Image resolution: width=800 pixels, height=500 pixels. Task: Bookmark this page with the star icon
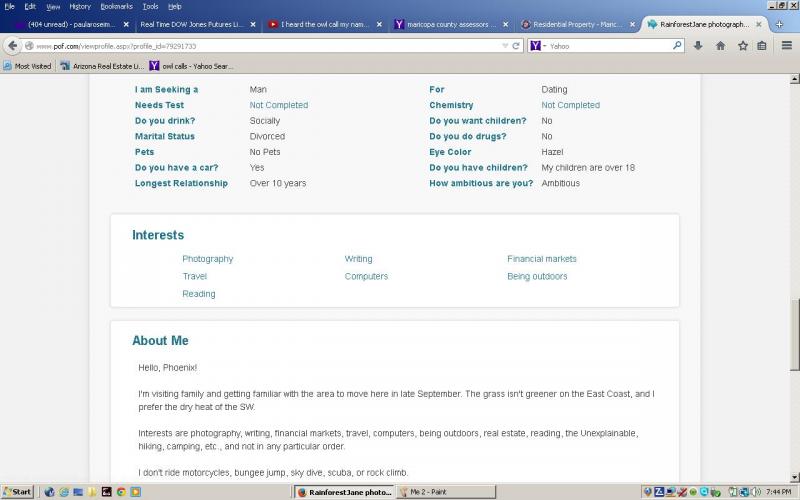click(742, 45)
